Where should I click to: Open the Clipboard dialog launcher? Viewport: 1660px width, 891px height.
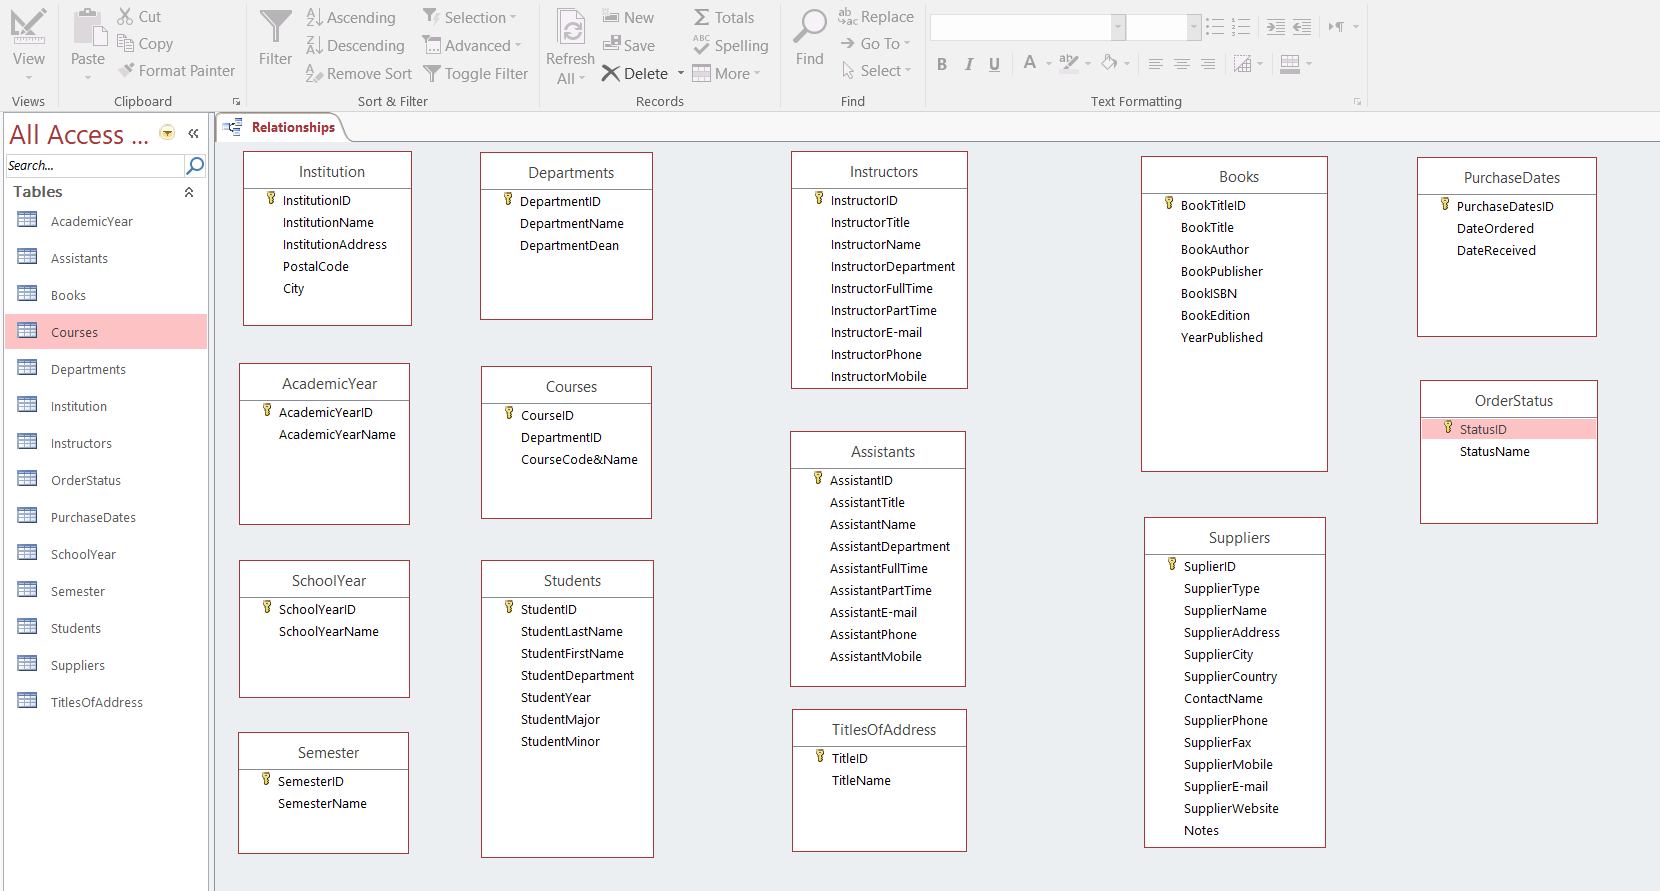pyautogui.click(x=237, y=102)
